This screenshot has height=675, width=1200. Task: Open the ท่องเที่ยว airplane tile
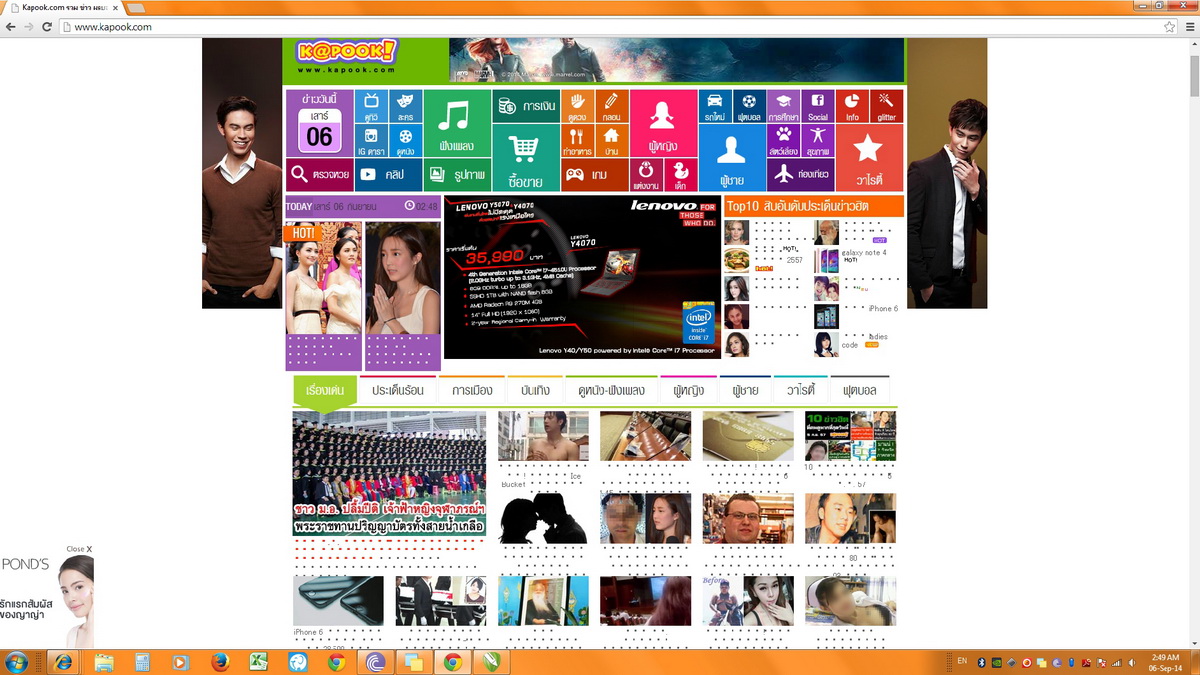[800, 174]
